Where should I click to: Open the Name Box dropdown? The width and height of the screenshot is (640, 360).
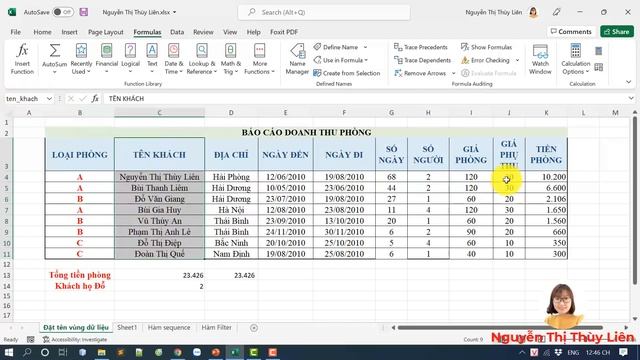click(49, 98)
